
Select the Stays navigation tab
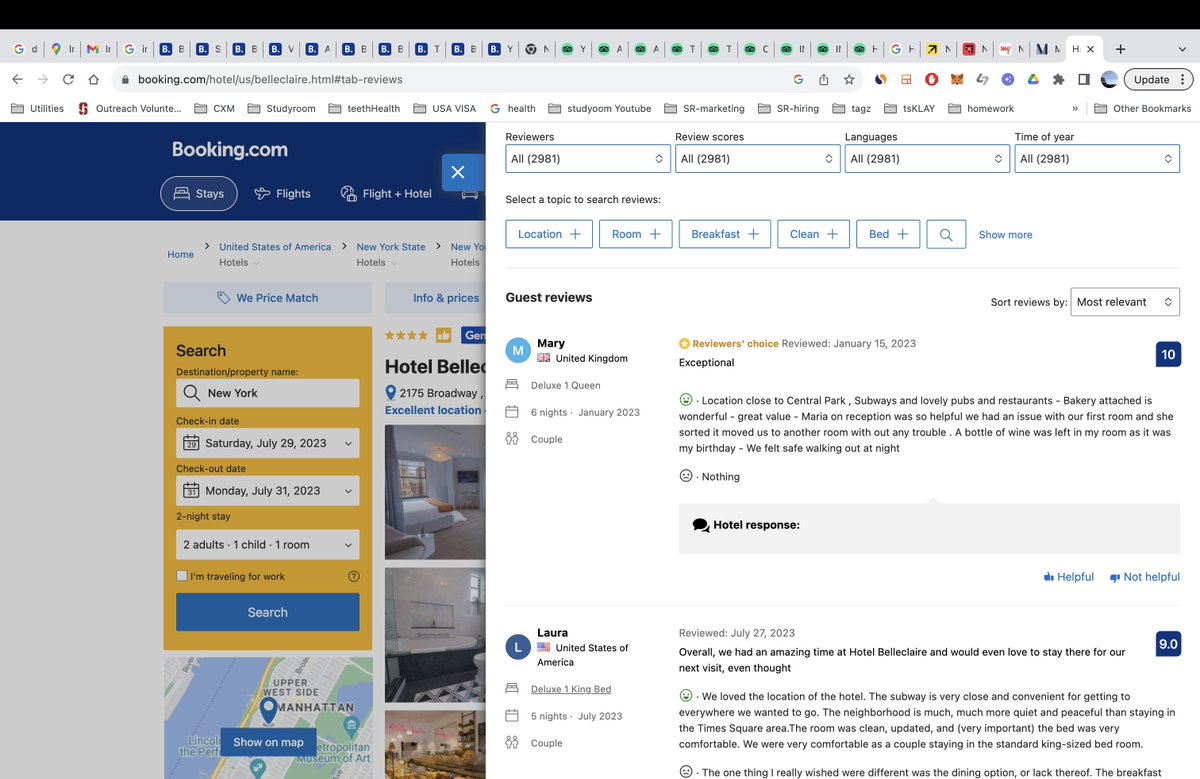(x=199, y=194)
